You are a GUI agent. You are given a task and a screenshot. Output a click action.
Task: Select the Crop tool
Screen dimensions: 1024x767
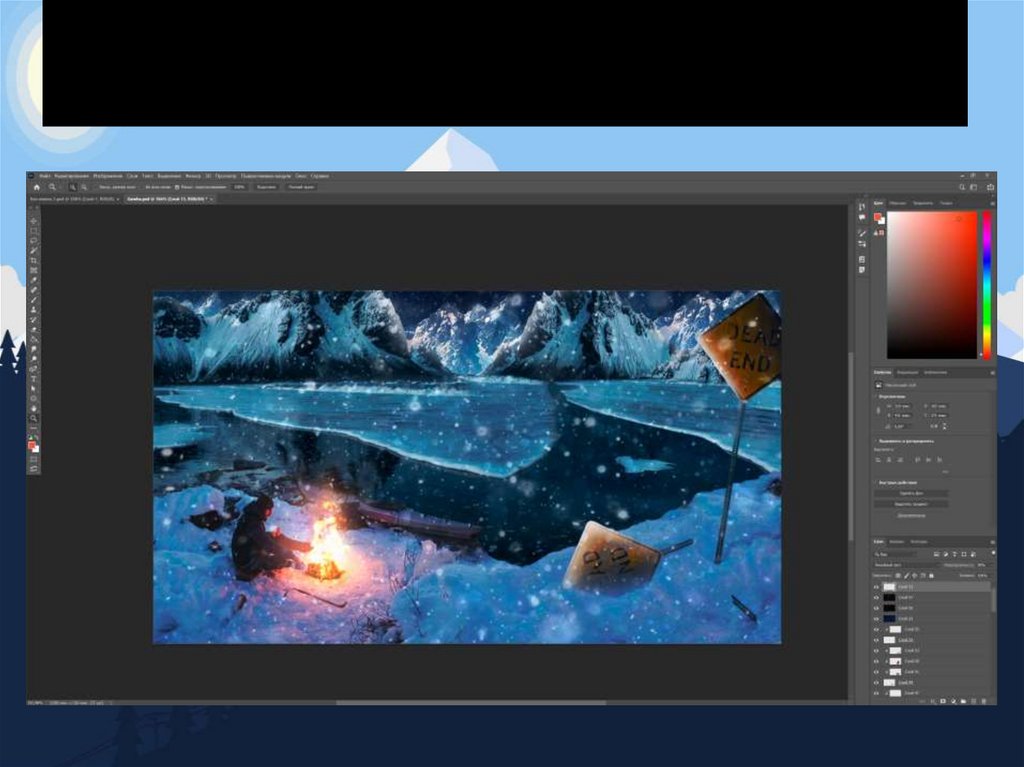click(33, 260)
